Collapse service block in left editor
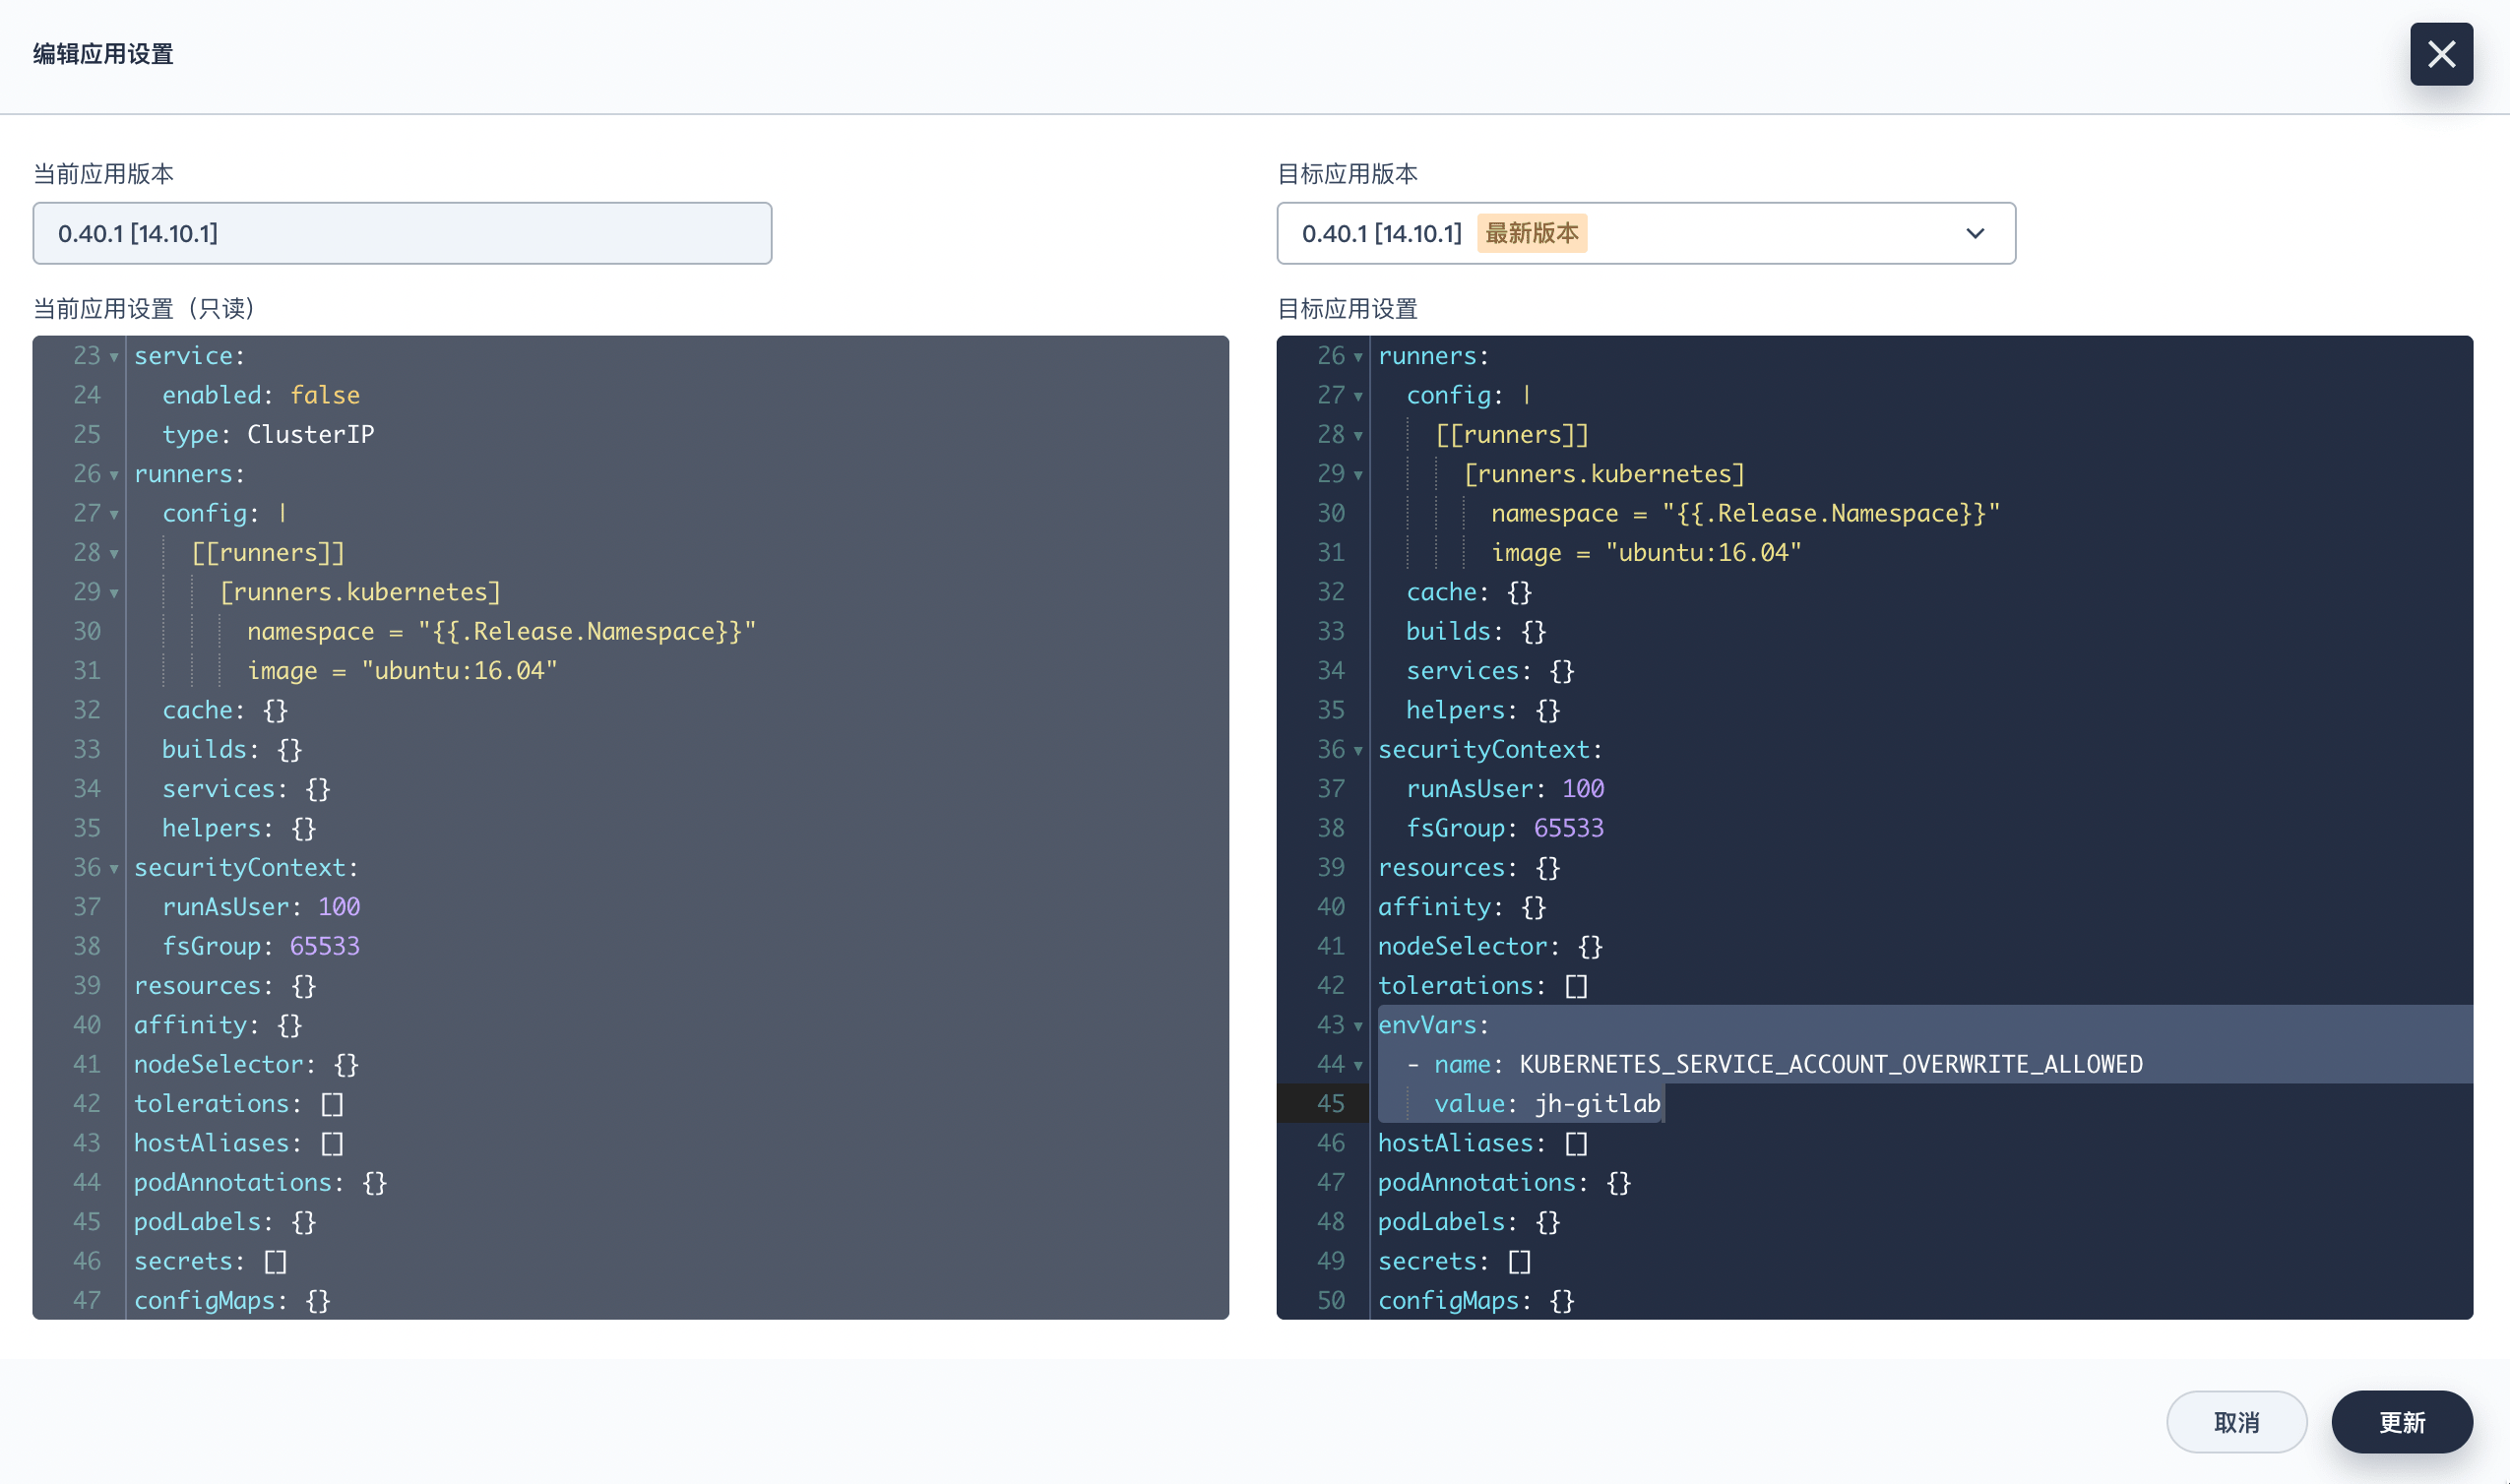Viewport: 2510px width, 1484px height. (114, 357)
